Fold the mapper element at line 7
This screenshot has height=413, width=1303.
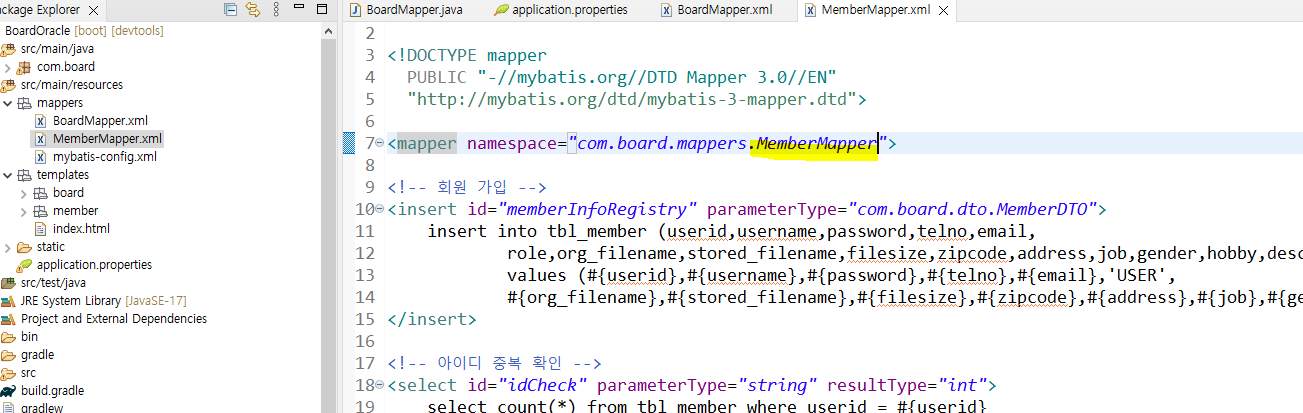click(x=379, y=144)
